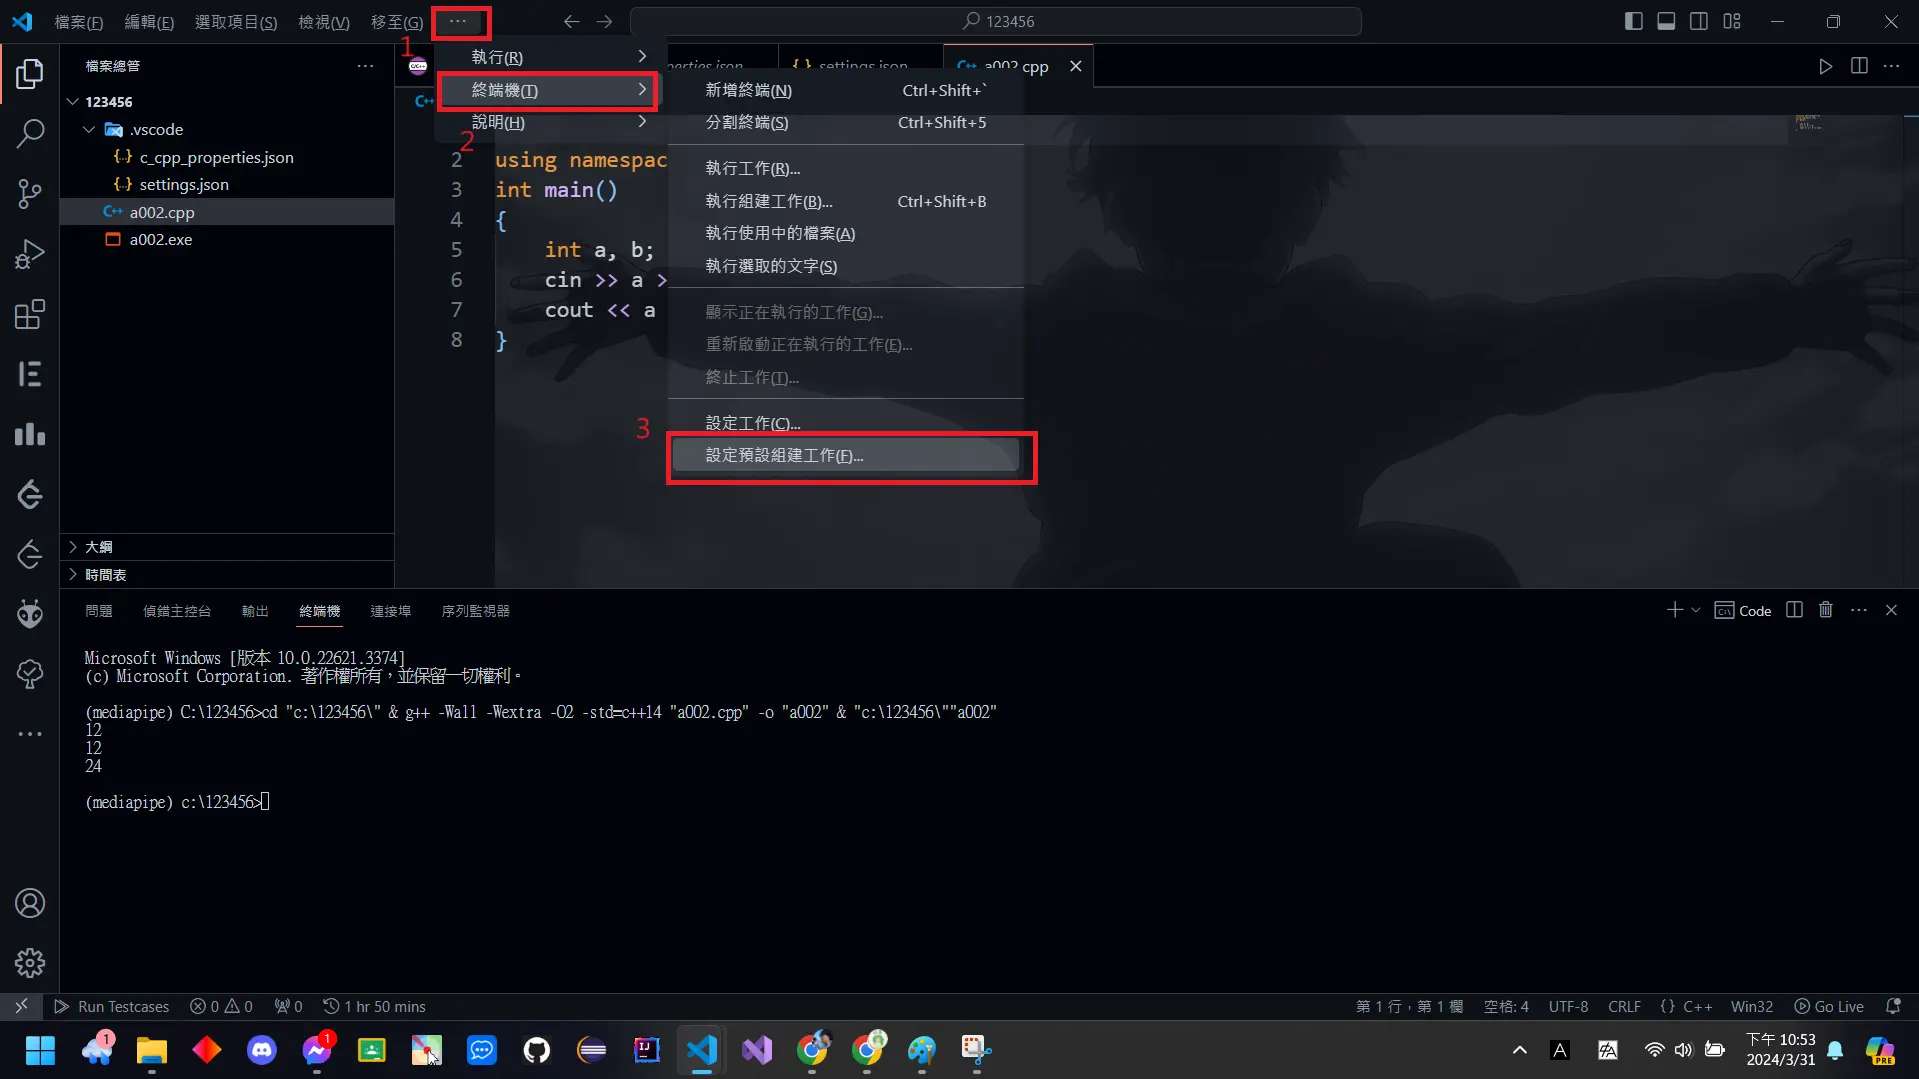The width and height of the screenshot is (1919, 1079).
Task: Switch to the 問題 panel tab
Action: 98,611
